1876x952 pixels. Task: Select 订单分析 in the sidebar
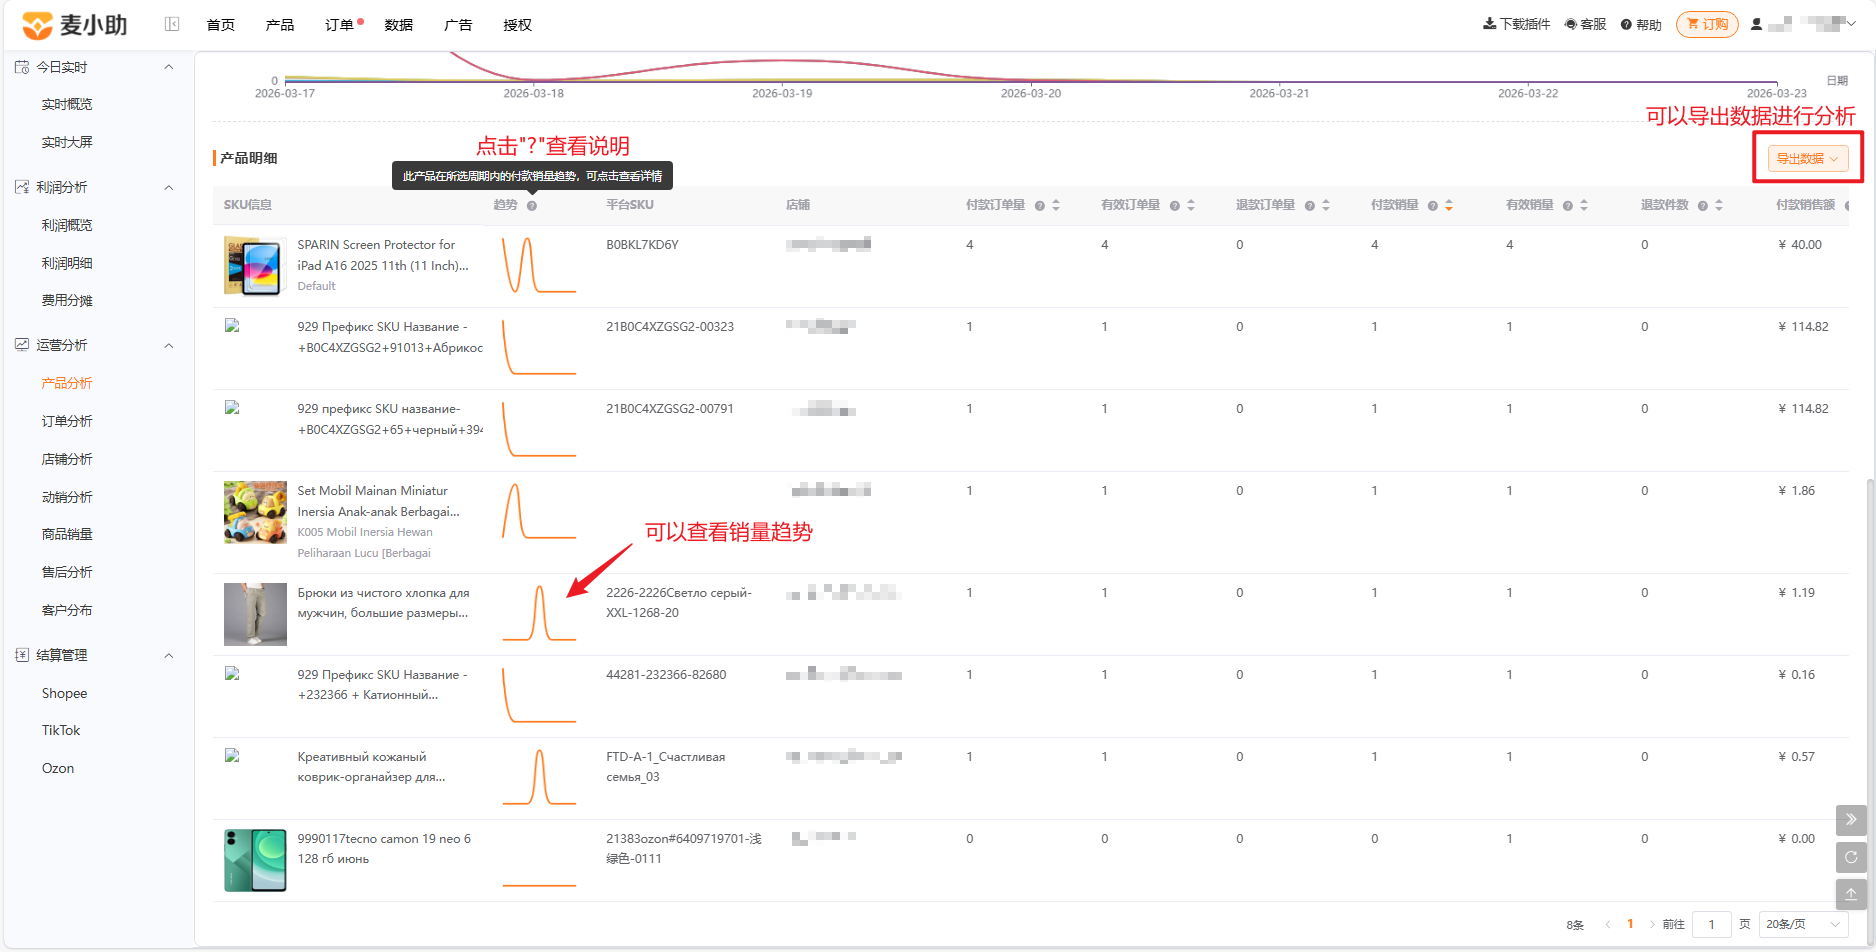tap(67, 421)
